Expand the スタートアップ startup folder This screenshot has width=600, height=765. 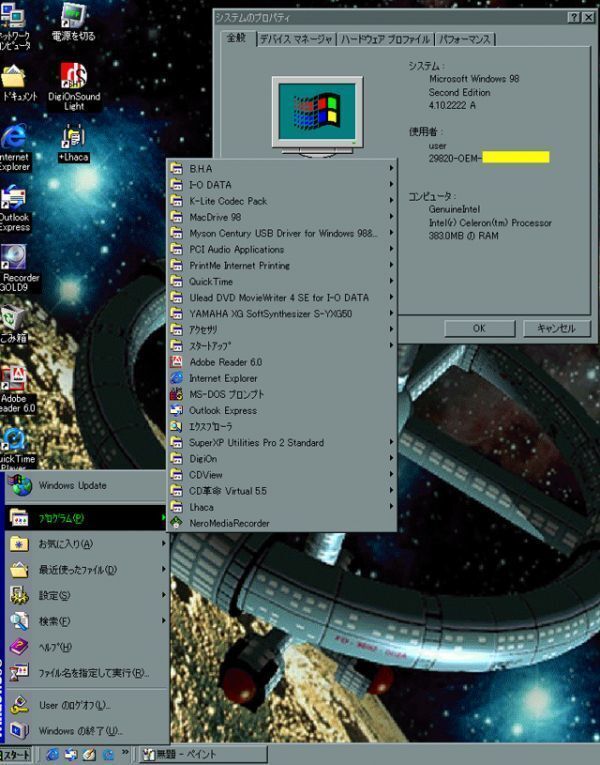pos(282,345)
